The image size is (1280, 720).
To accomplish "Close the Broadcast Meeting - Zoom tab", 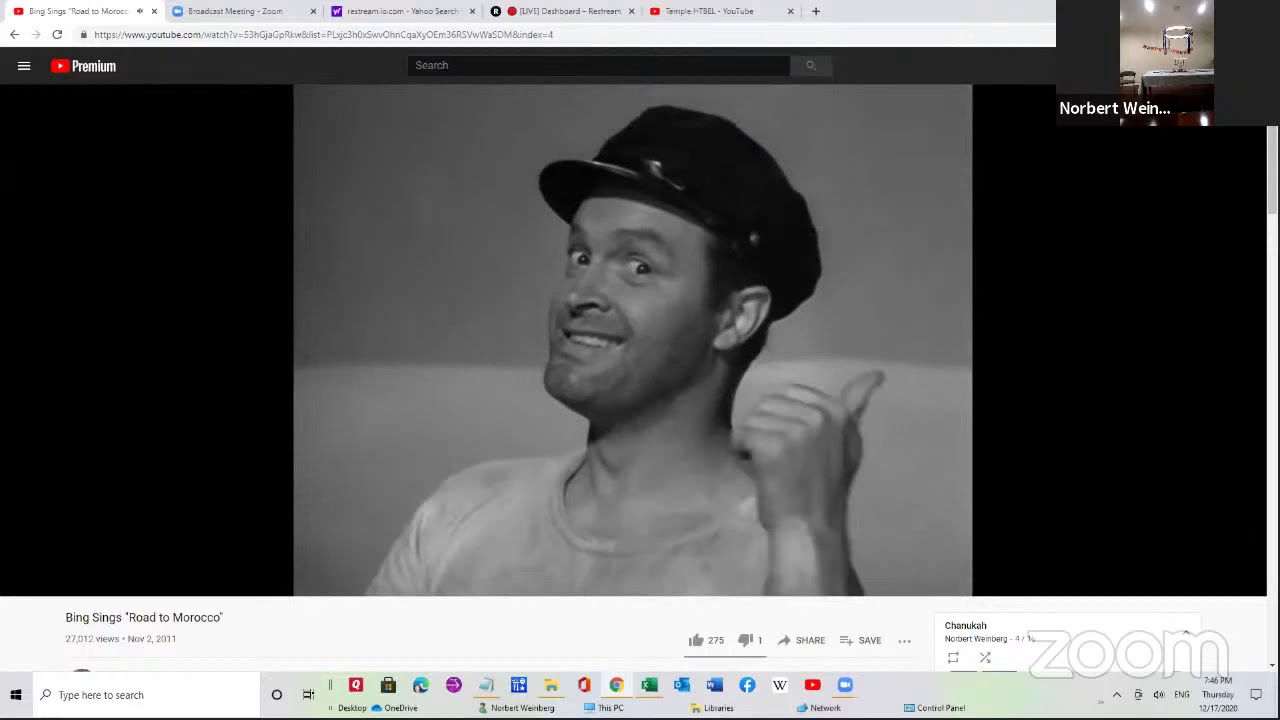I will coord(313,11).
